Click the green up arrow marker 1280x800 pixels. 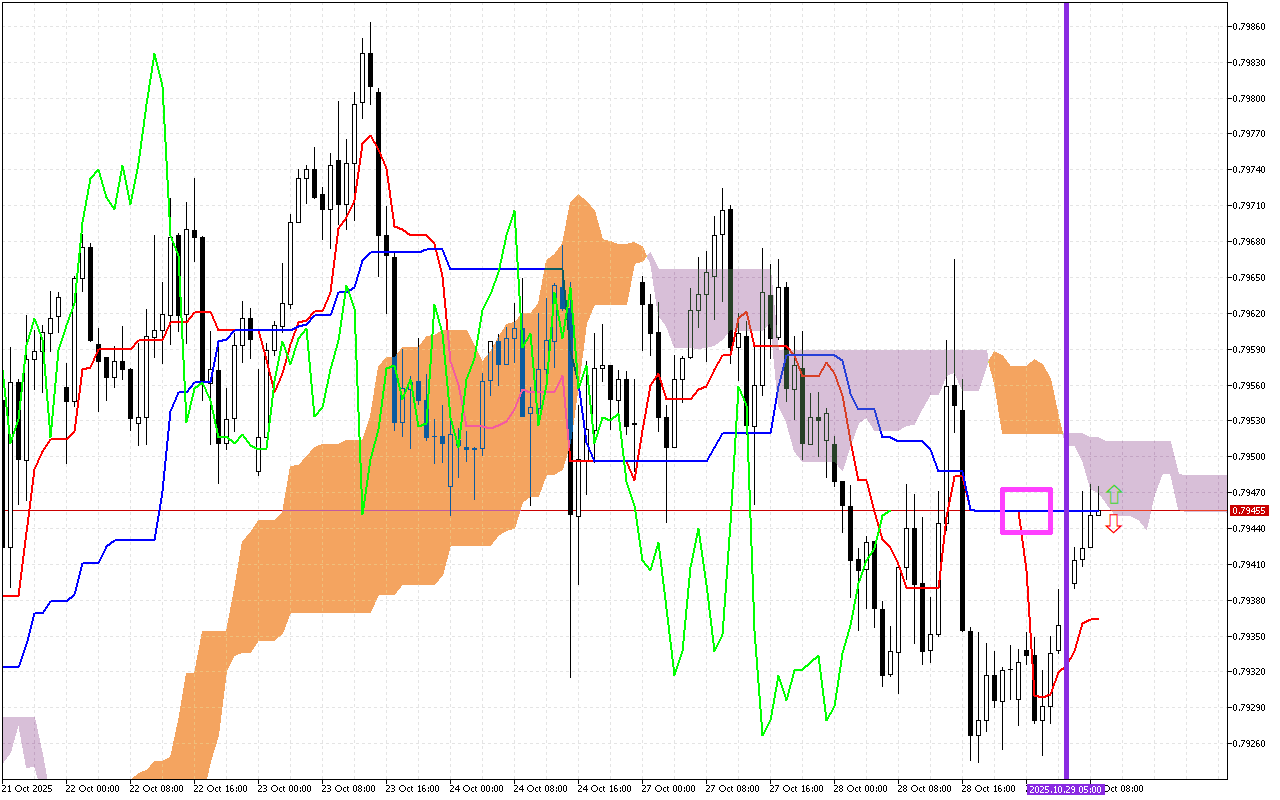(1114, 494)
